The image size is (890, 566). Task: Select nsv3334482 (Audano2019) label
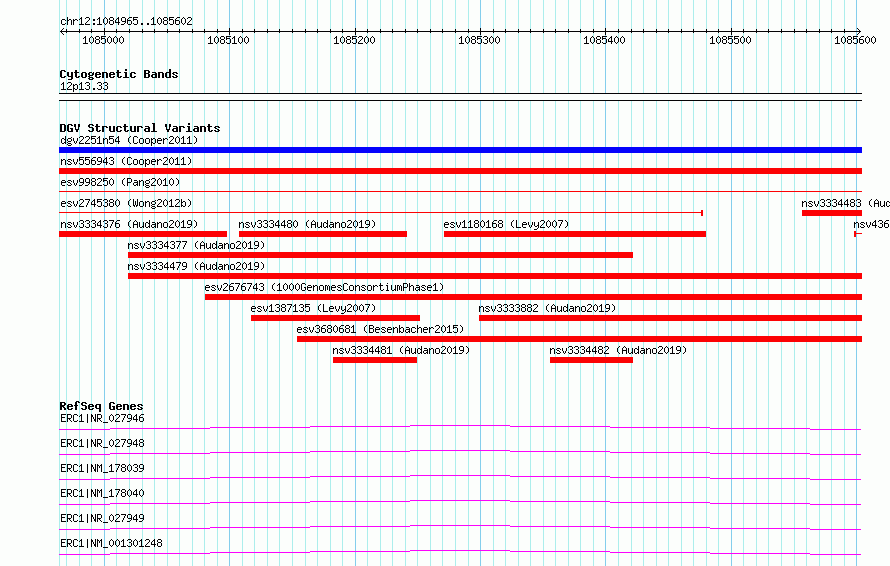[618, 350]
